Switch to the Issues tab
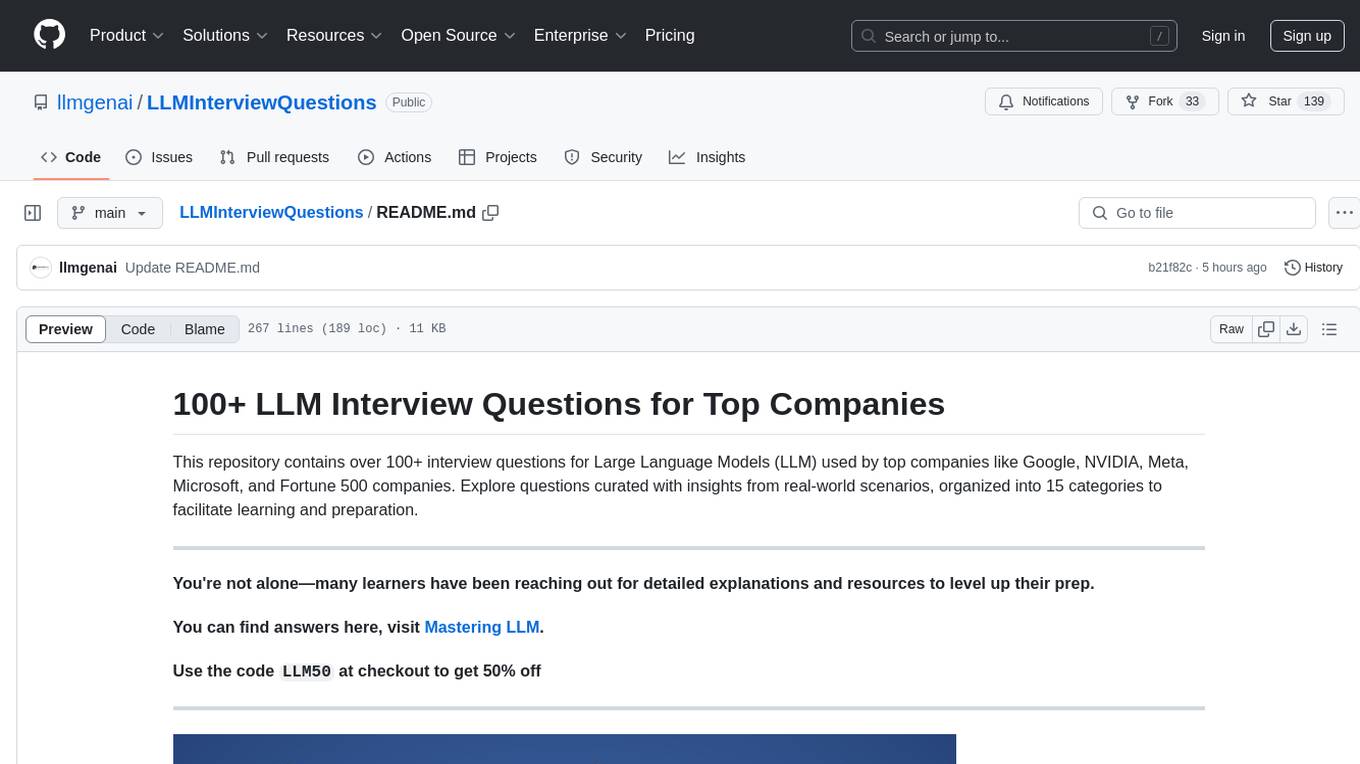The height and width of the screenshot is (764, 1360). [159, 157]
